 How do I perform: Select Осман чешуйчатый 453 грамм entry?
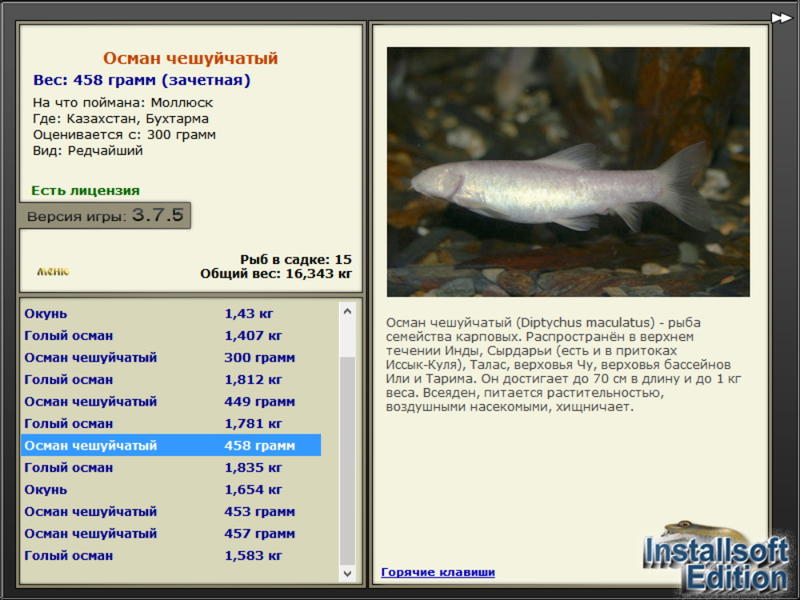[171, 511]
